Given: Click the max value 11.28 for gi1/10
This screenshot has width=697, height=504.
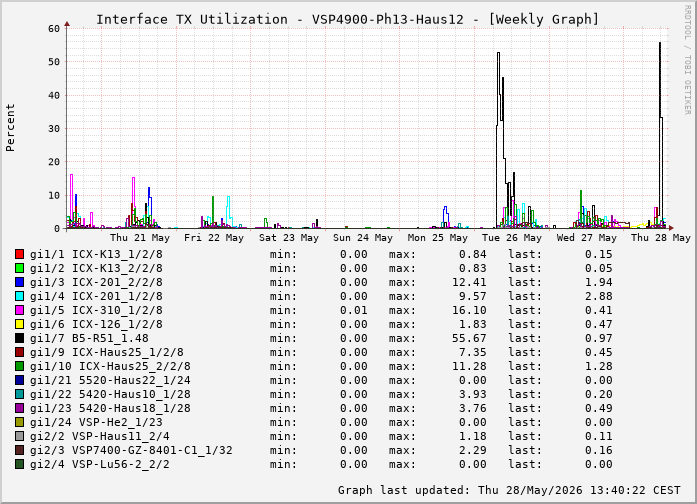Looking at the screenshot, I should coord(469,366).
